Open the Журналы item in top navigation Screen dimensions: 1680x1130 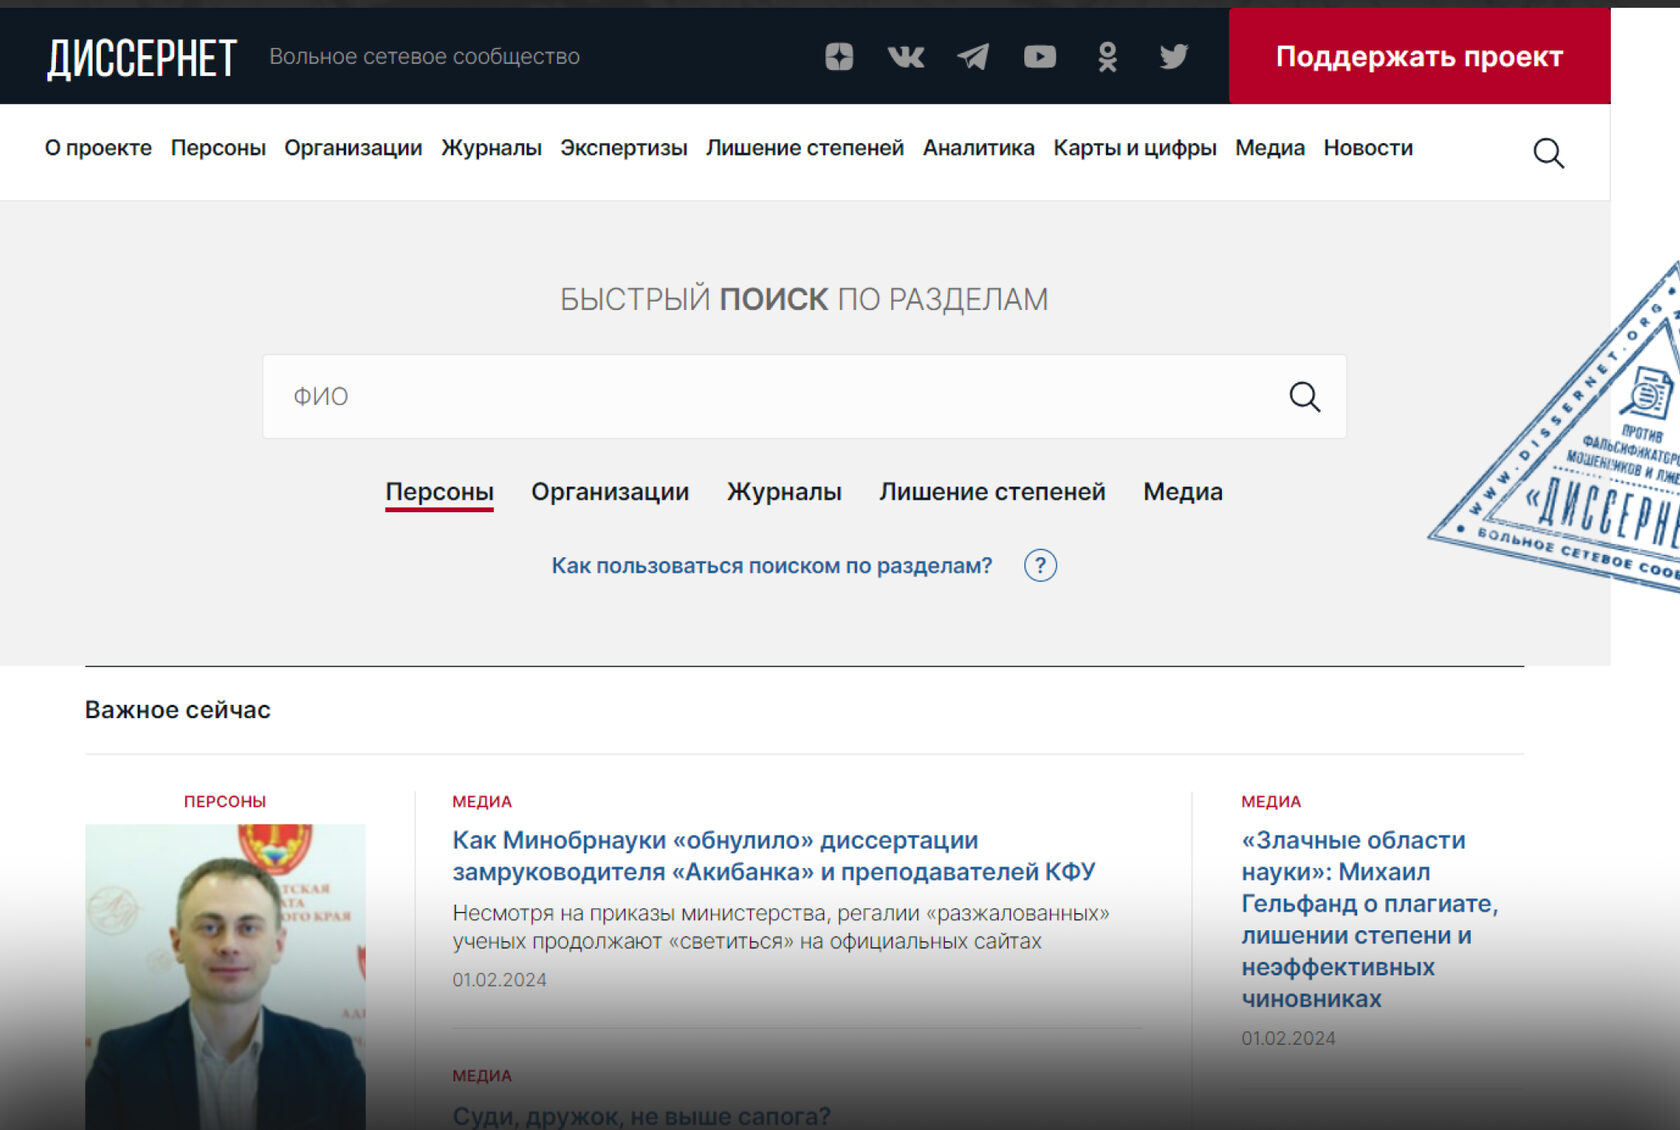(x=491, y=148)
